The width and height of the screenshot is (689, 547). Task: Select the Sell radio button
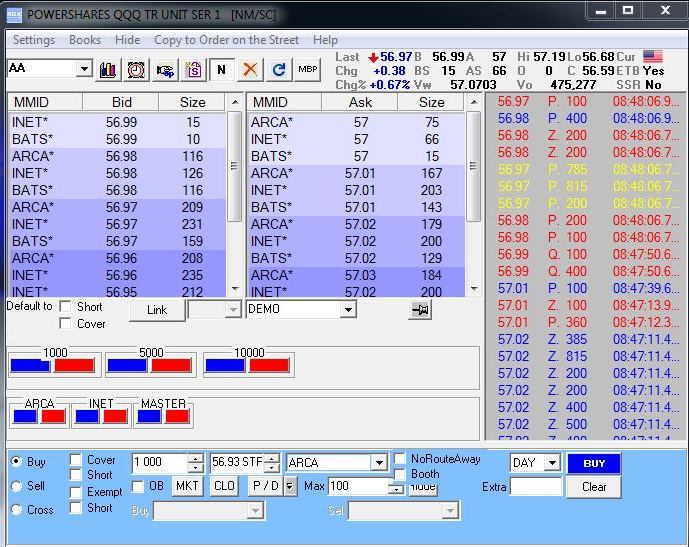17,486
